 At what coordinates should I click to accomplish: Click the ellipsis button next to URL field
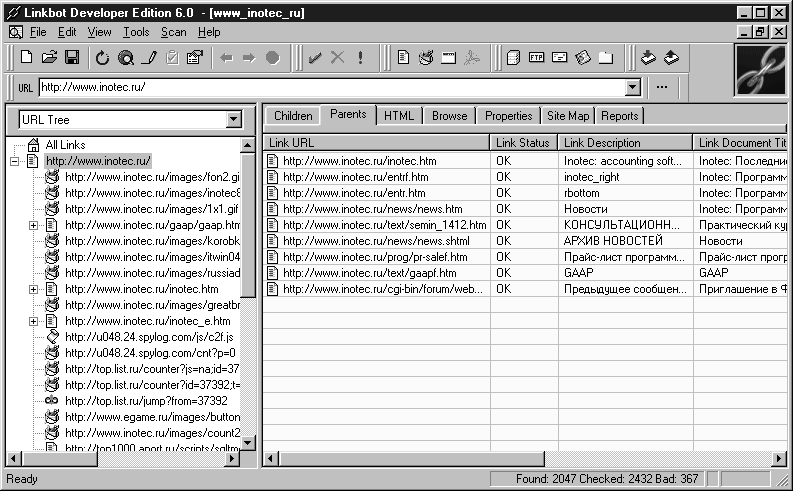[662, 87]
